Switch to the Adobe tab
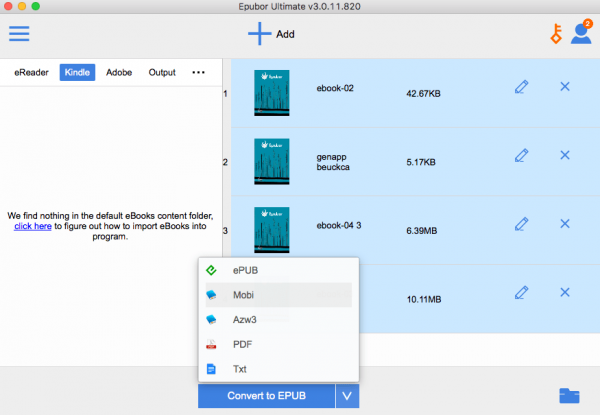 118,73
